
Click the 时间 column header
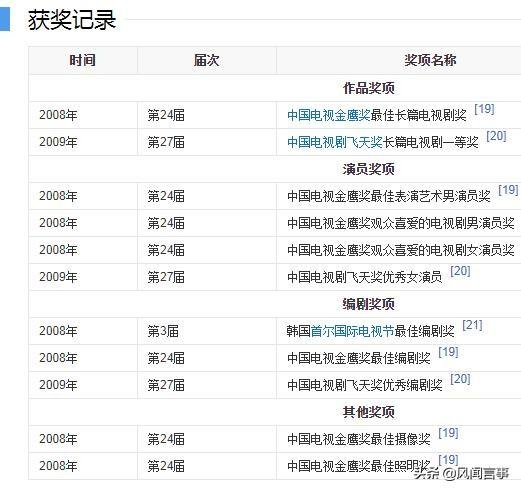pyautogui.click(x=83, y=60)
